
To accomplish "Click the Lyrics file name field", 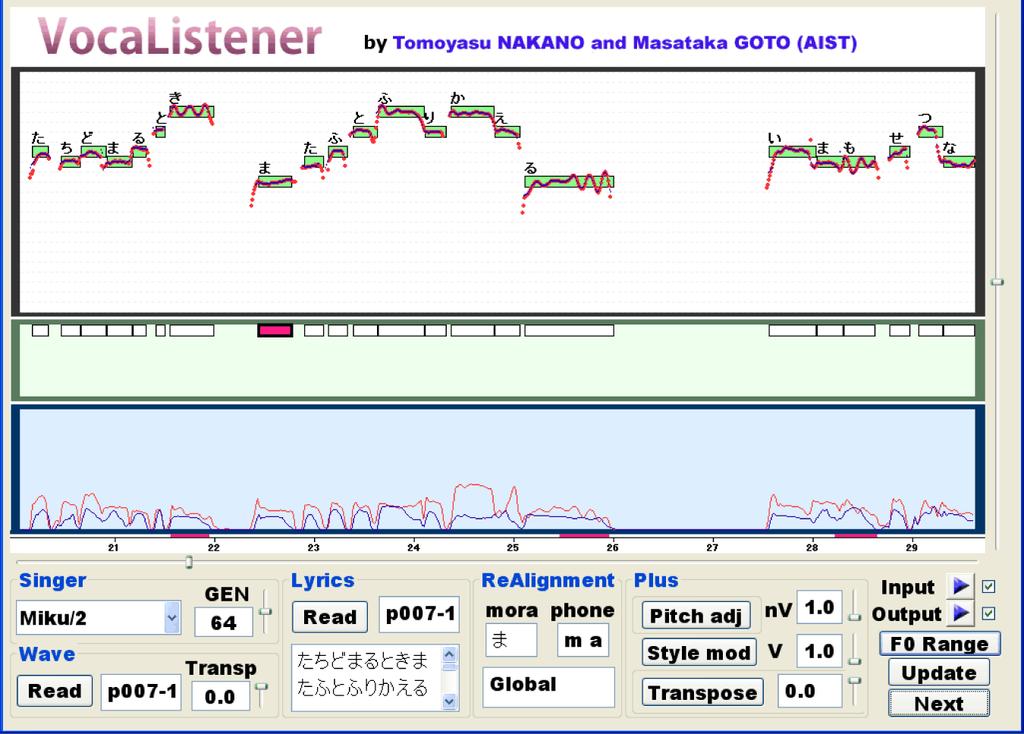I will coord(419,614).
